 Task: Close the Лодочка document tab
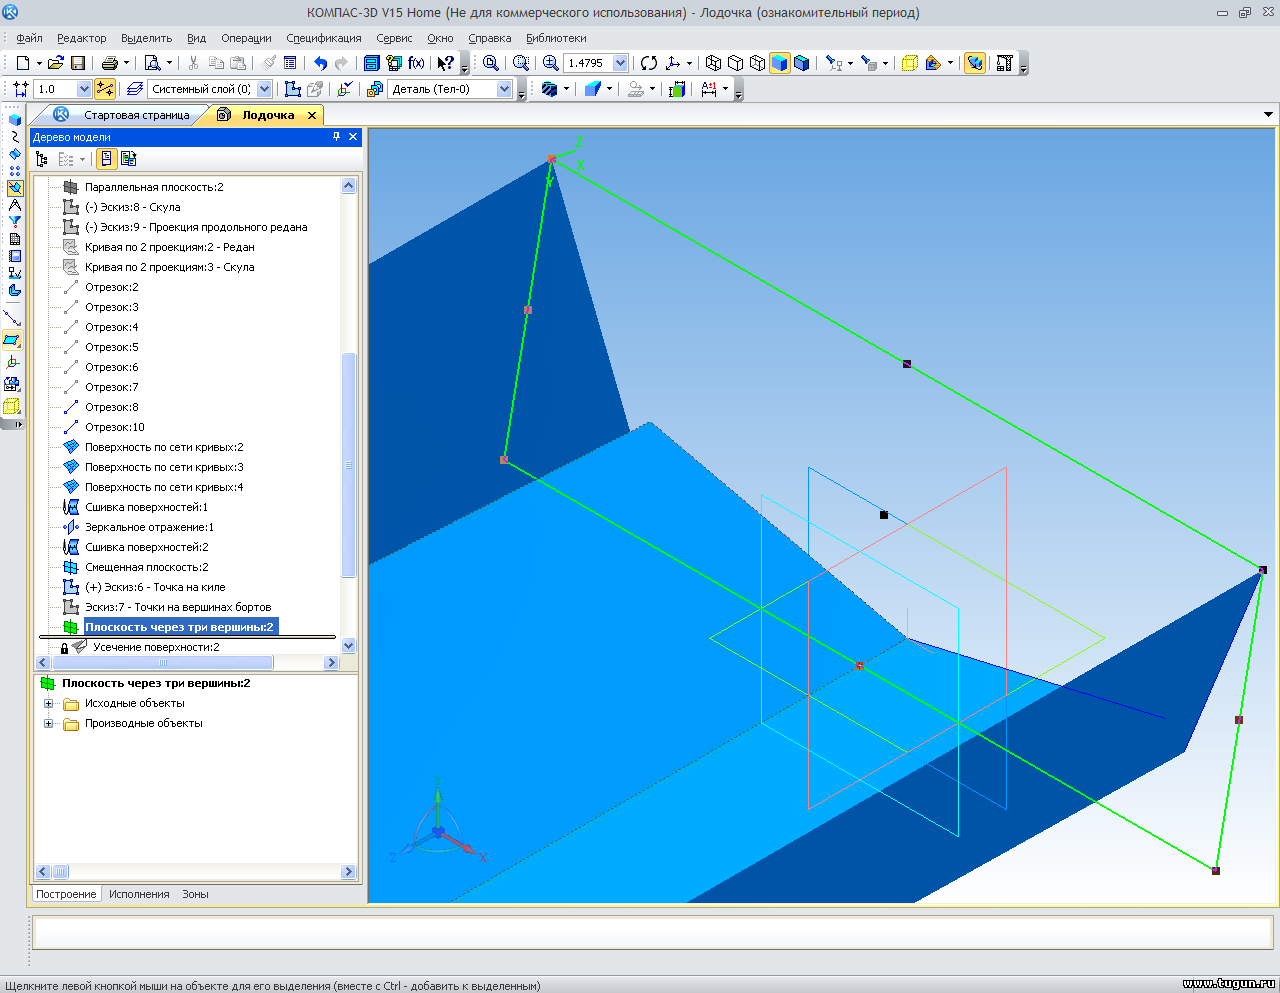click(x=312, y=116)
